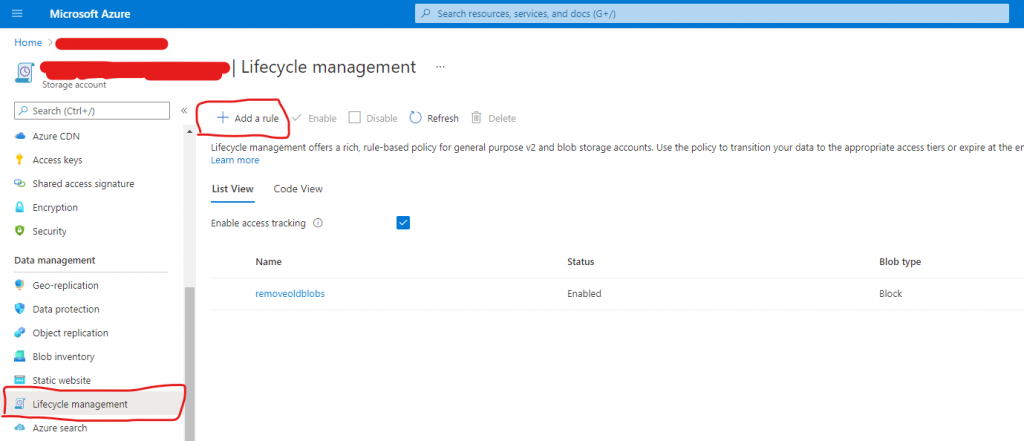Click the Delete trash can icon
This screenshot has width=1024, height=441.
point(477,118)
